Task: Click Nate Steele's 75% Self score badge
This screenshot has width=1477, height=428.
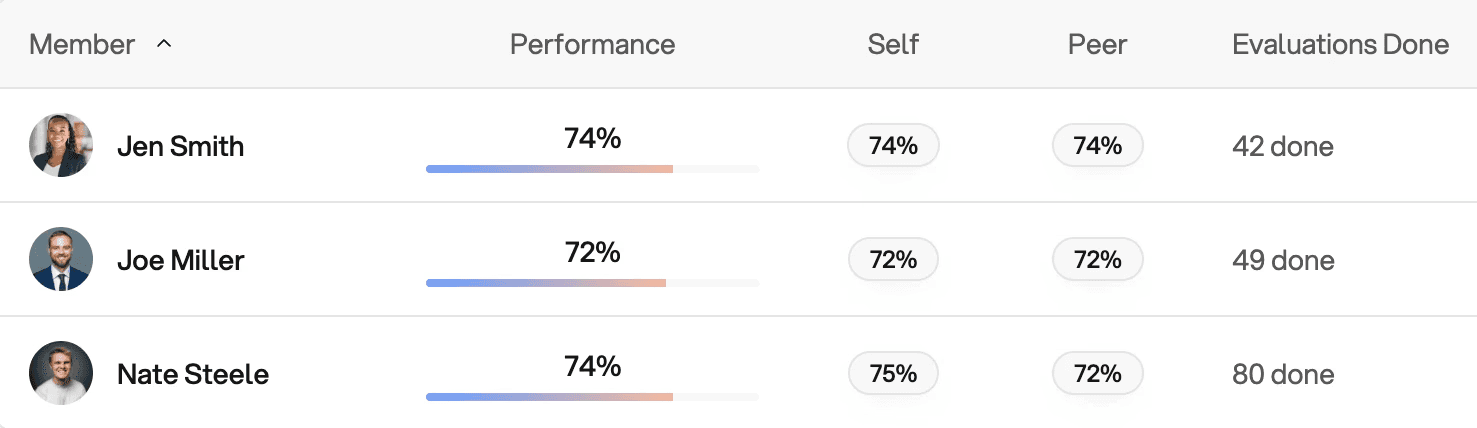Action: coord(893,374)
